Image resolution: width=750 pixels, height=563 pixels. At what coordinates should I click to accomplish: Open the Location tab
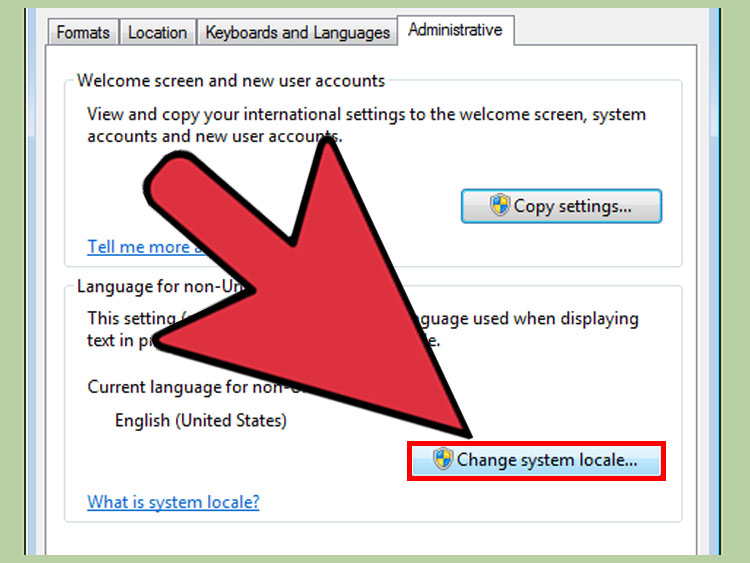pos(157,33)
